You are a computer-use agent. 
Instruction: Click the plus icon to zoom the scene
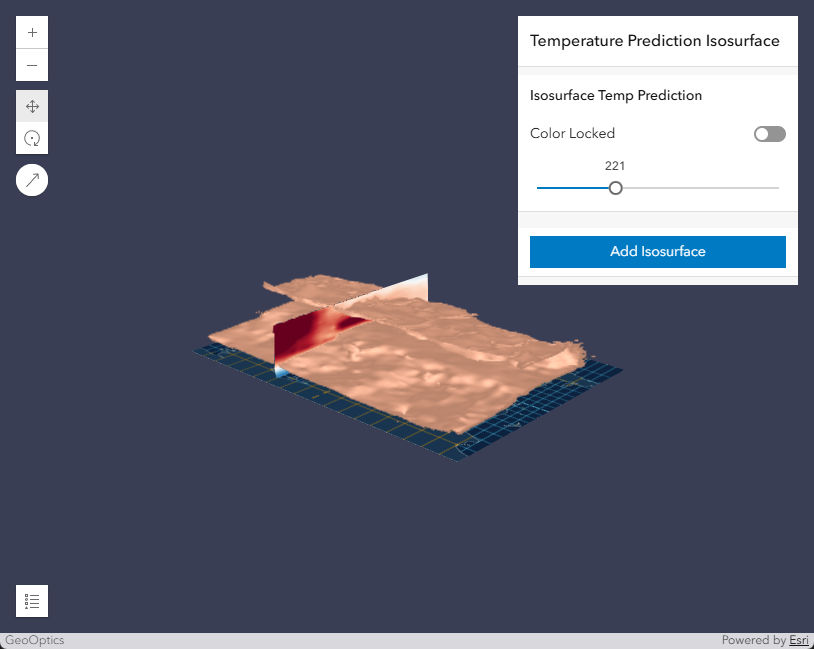(x=32, y=31)
